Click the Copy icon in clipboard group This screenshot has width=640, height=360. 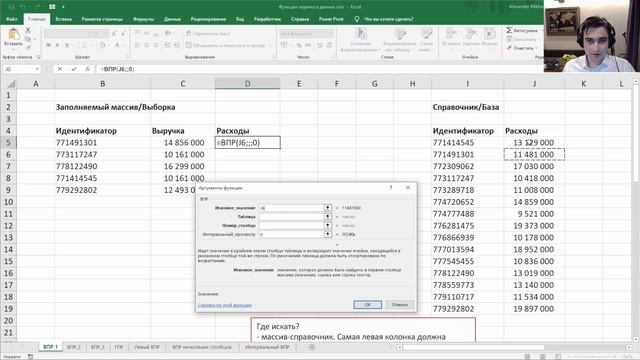click(28, 39)
